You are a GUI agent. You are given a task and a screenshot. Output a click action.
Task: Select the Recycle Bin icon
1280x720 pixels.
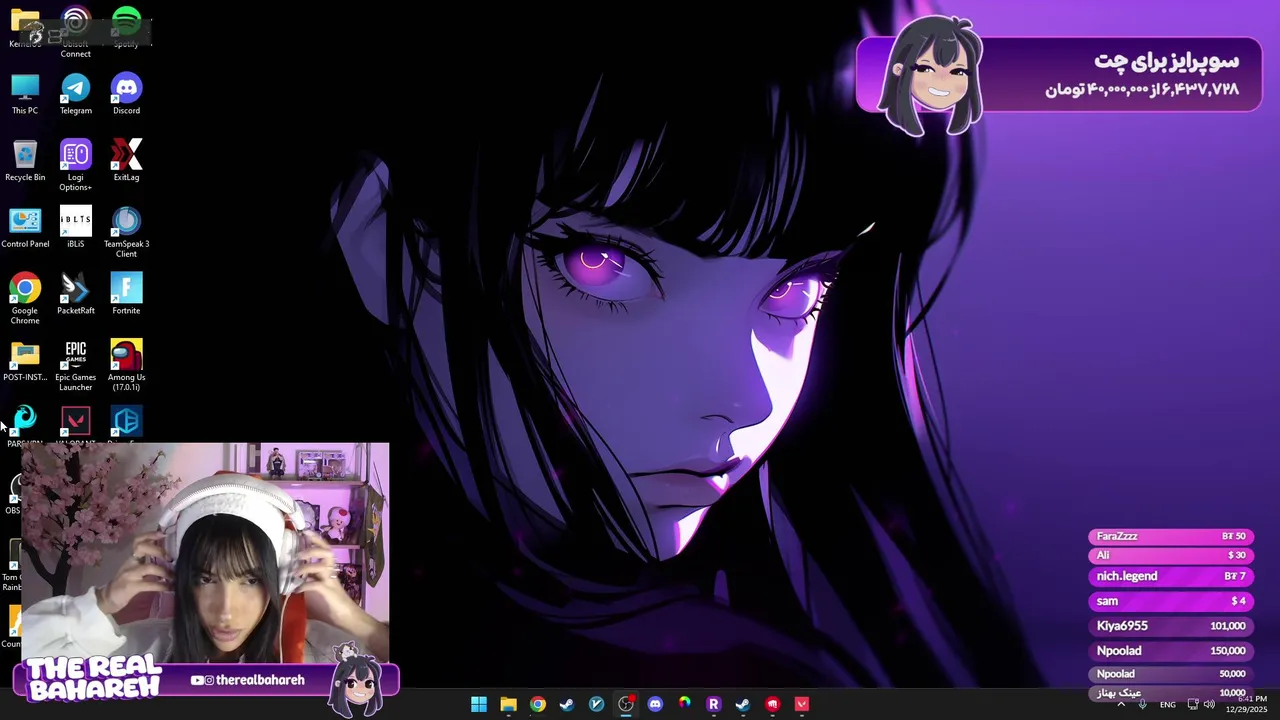(25, 161)
